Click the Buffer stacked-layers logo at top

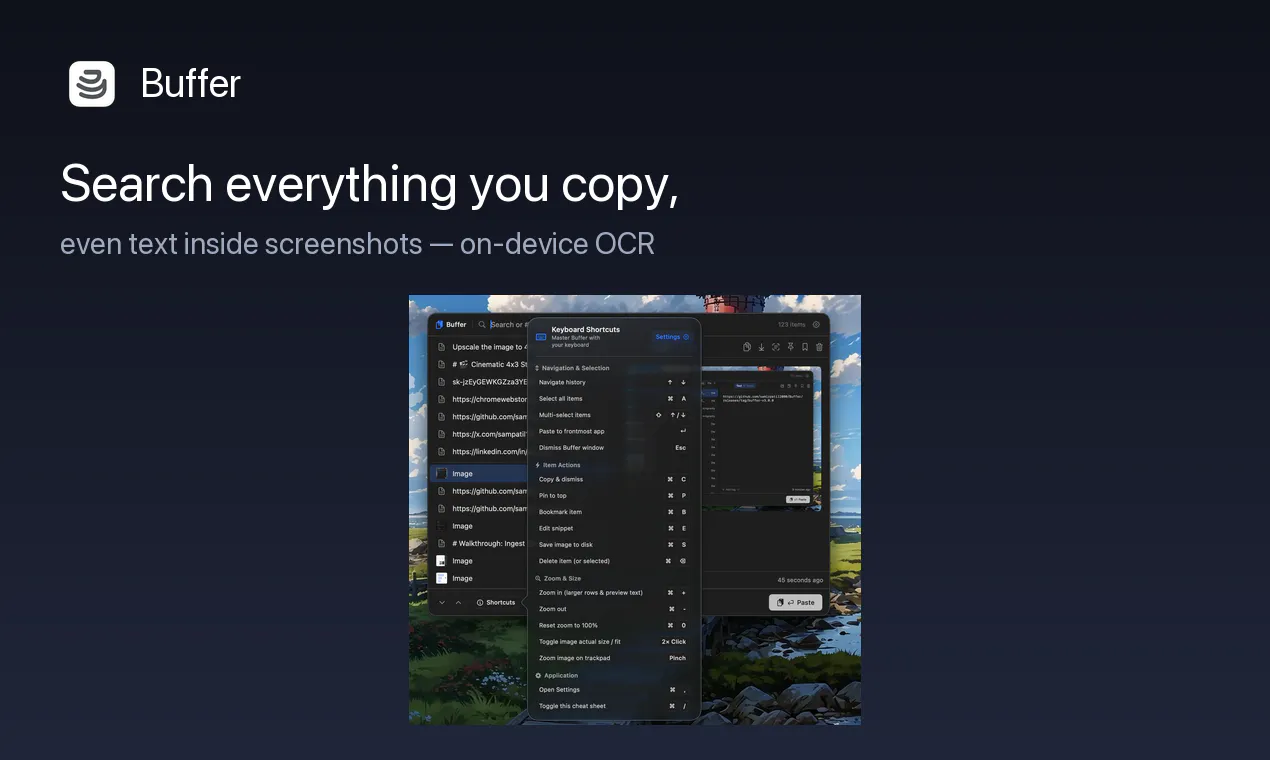[92, 84]
